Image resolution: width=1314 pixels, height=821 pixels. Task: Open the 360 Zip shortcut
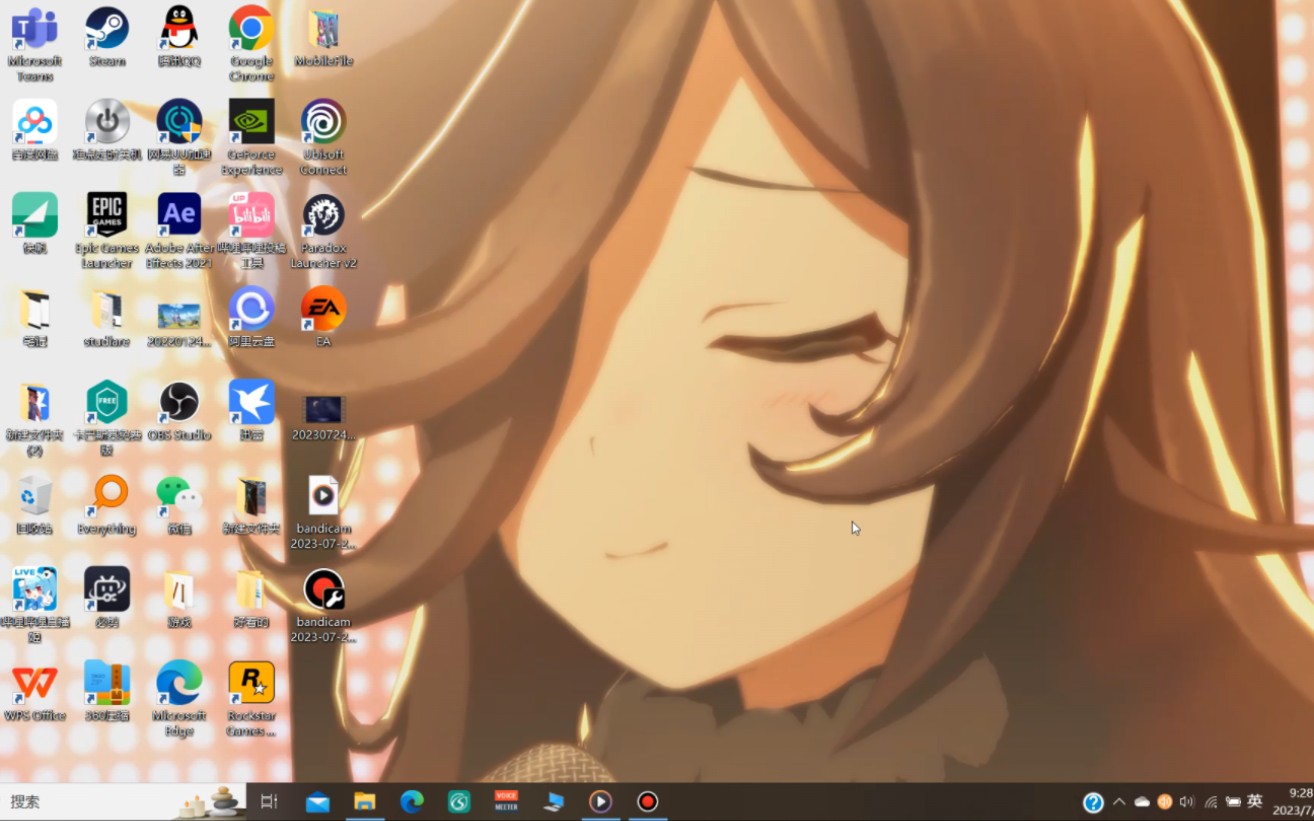coord(107,692)
